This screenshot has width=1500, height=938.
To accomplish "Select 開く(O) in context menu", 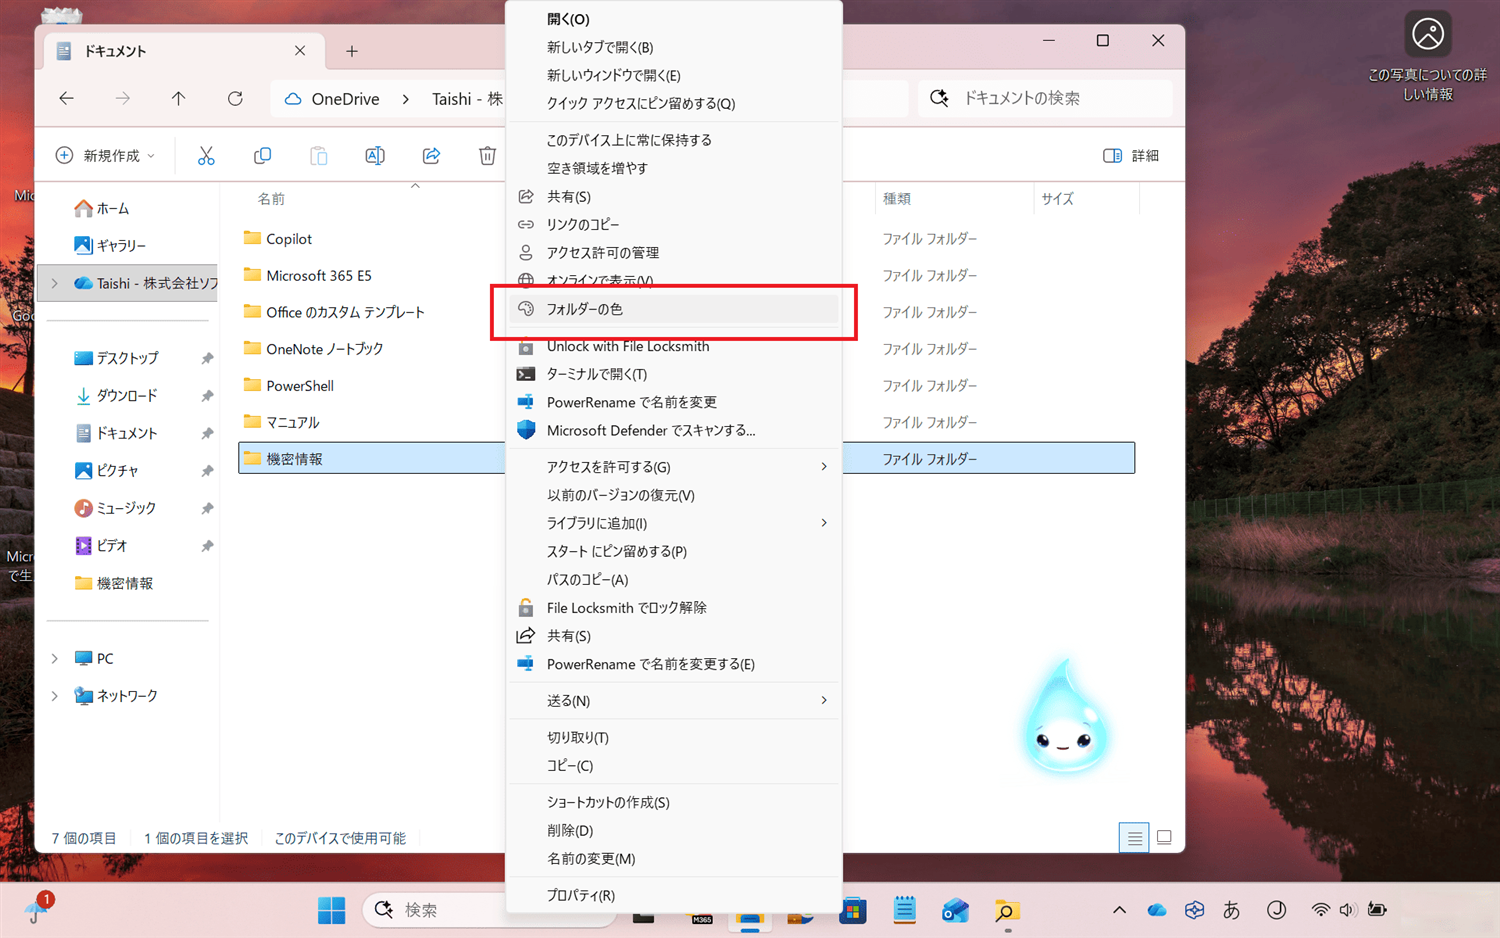I will coord(674,19).
